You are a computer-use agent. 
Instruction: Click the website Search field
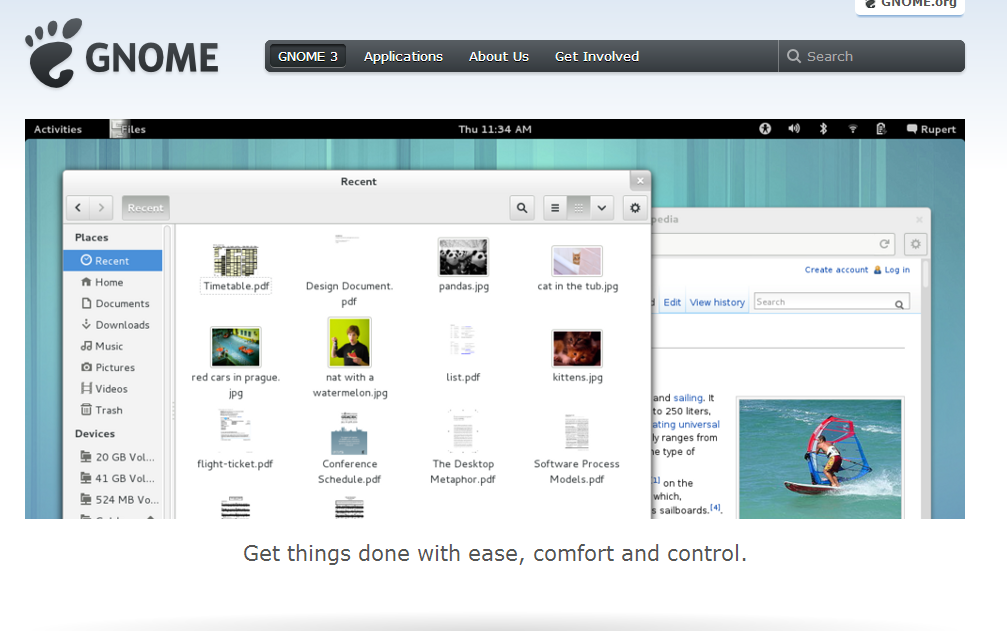click(871, 56)
